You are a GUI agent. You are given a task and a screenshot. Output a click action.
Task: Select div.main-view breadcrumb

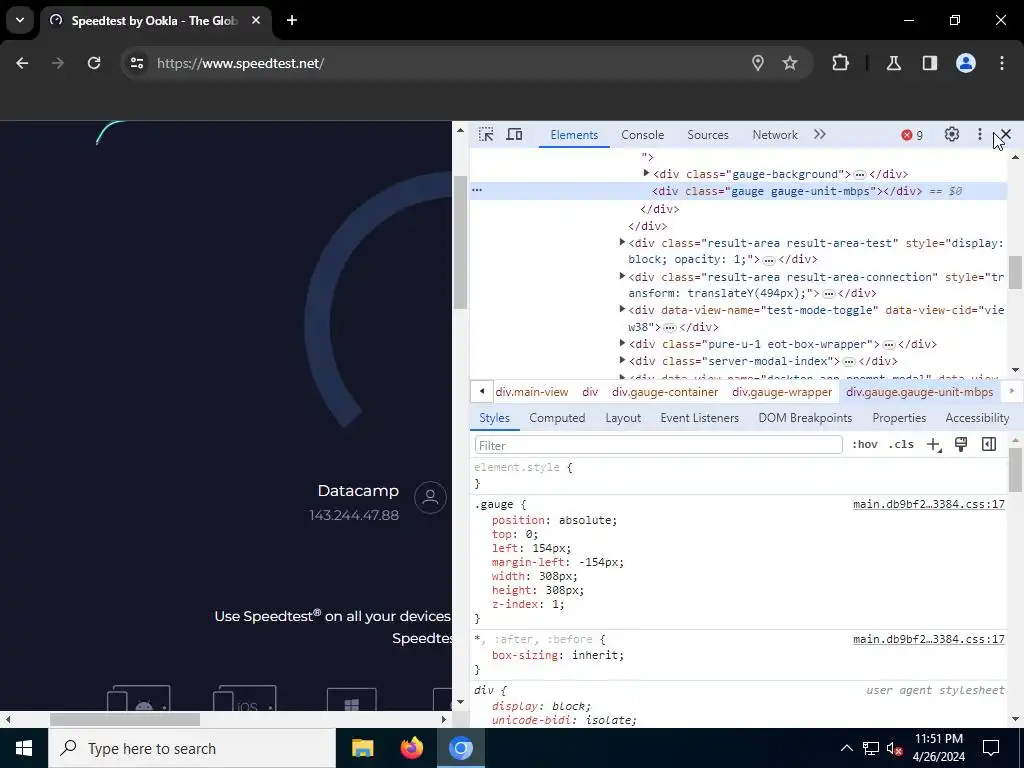click(x=532, y=392)
